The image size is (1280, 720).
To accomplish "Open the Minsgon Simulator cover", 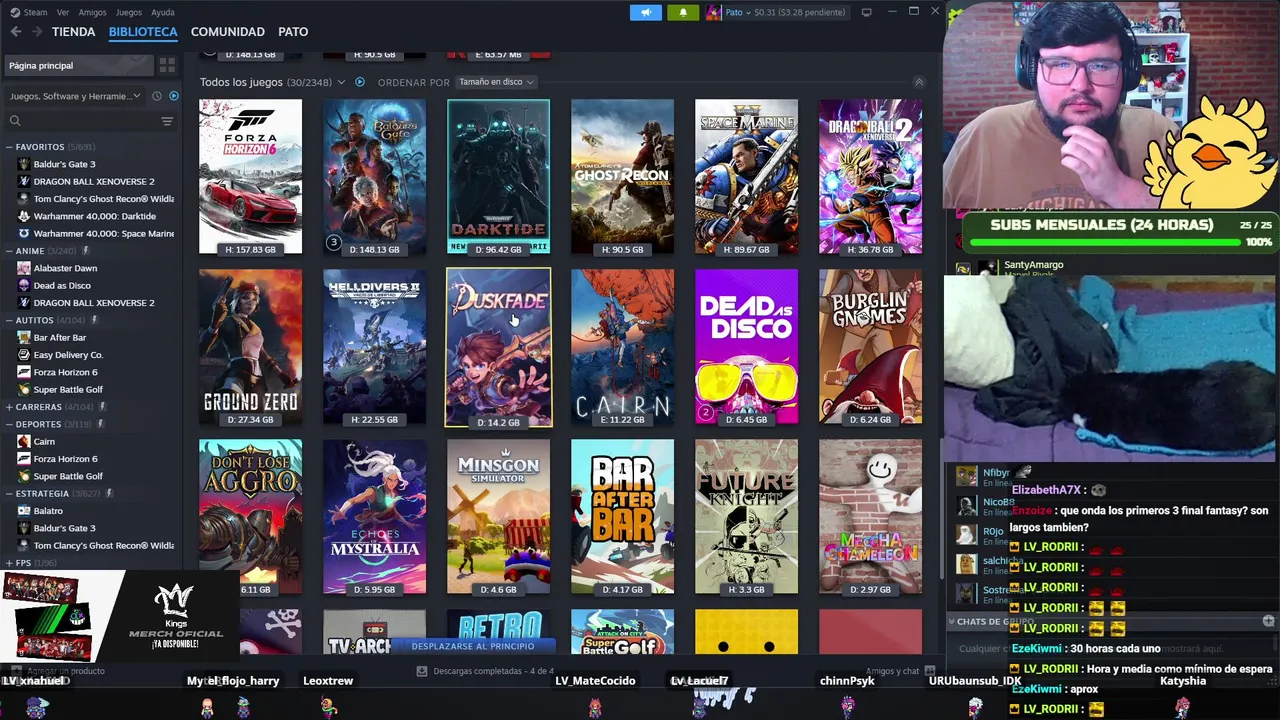I will pyautogui.click(x=498, y=516).
